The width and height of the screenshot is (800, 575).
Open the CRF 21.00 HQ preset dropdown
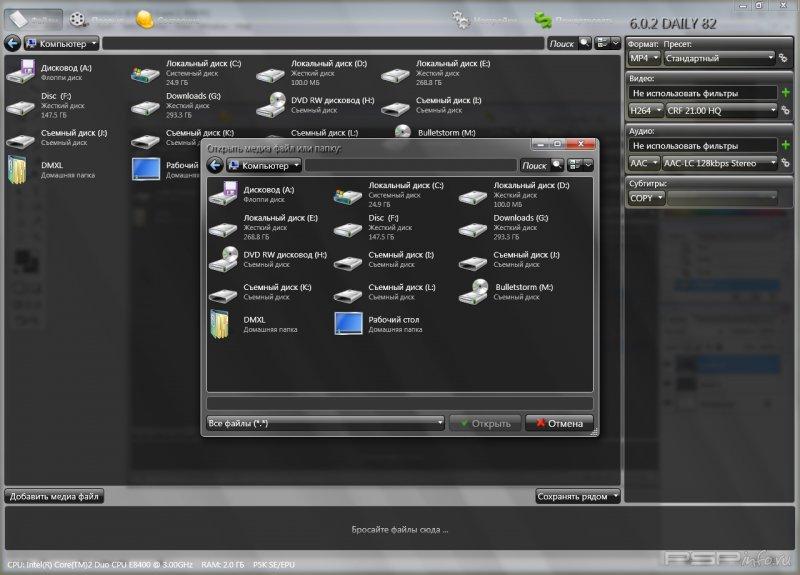720,110
